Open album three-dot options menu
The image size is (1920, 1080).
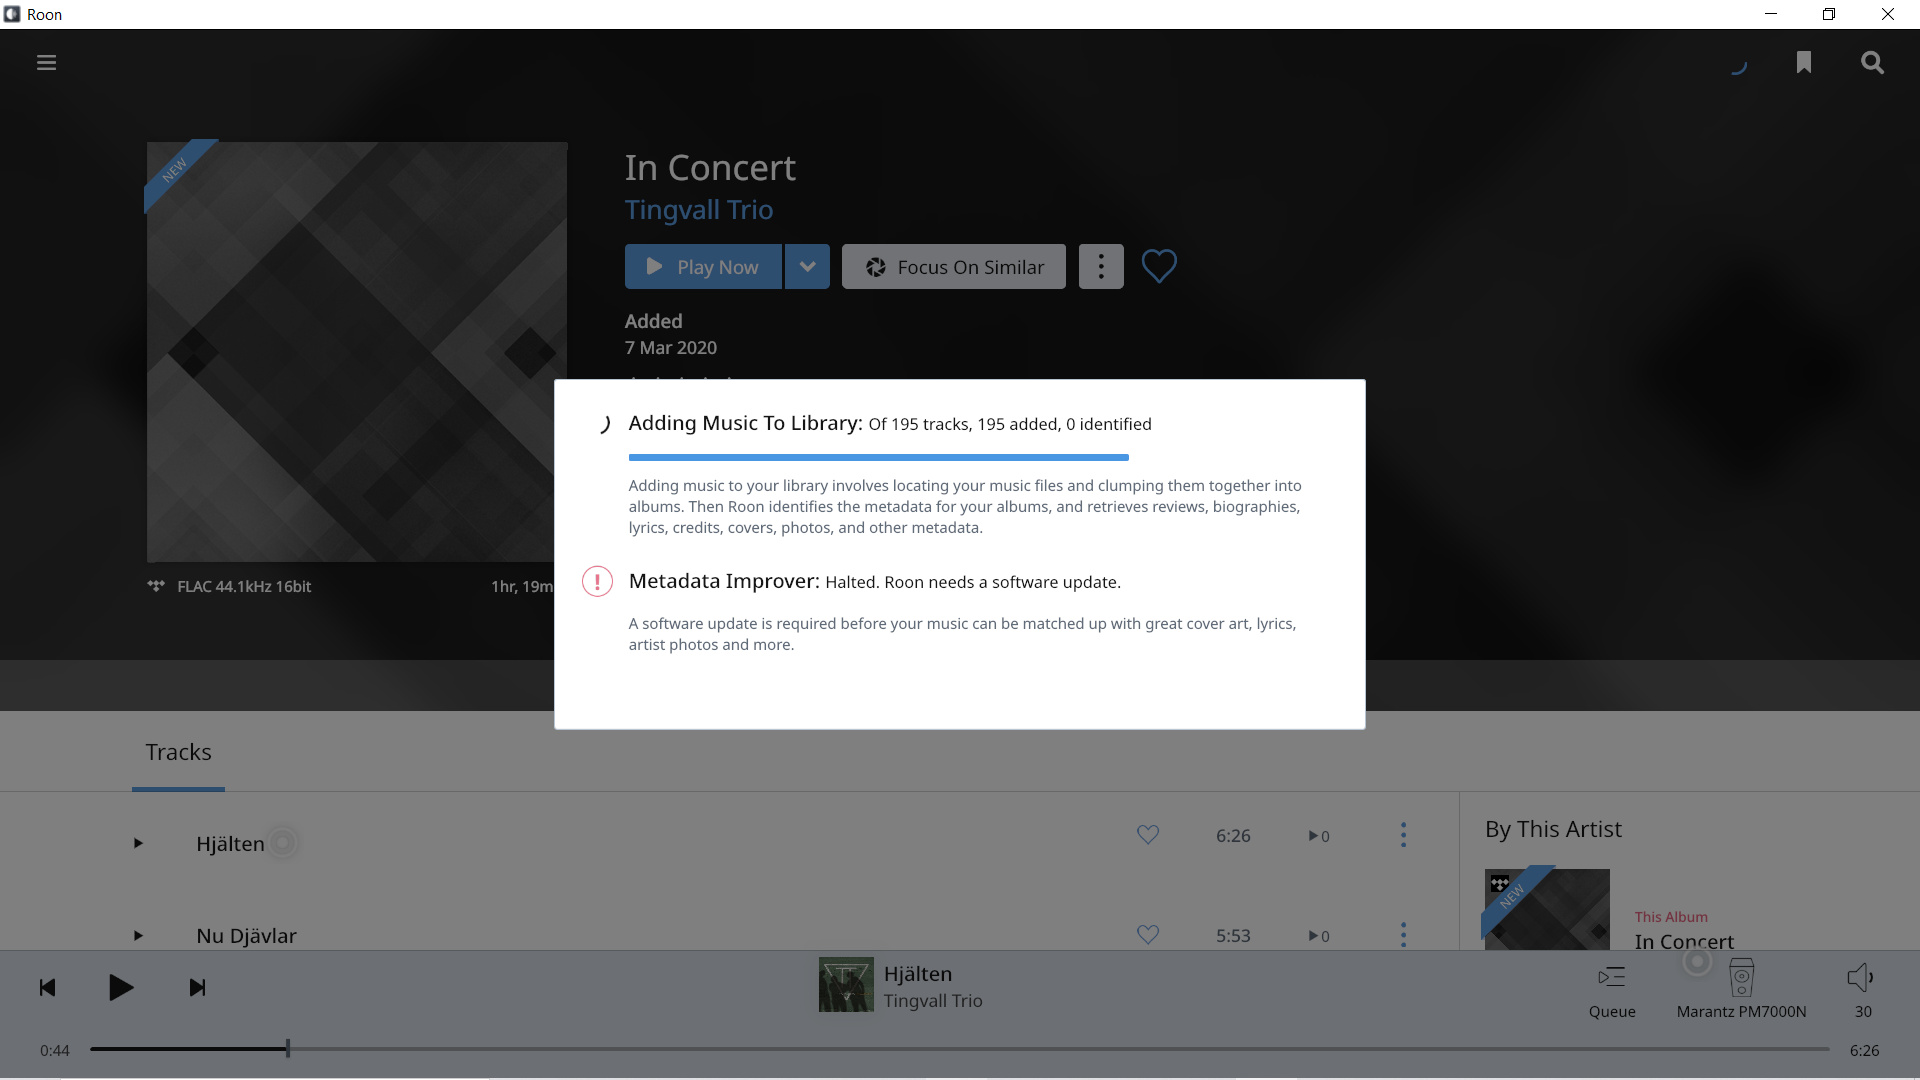1101,267
